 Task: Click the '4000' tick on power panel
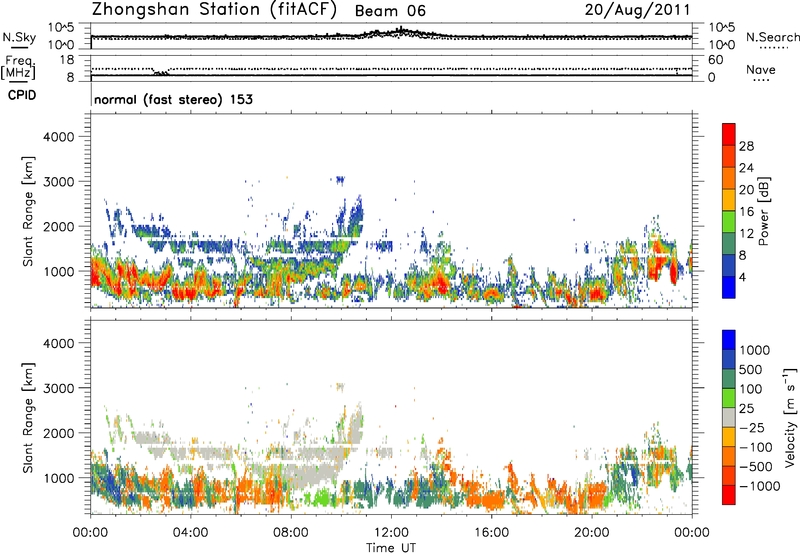click(59, 137)
